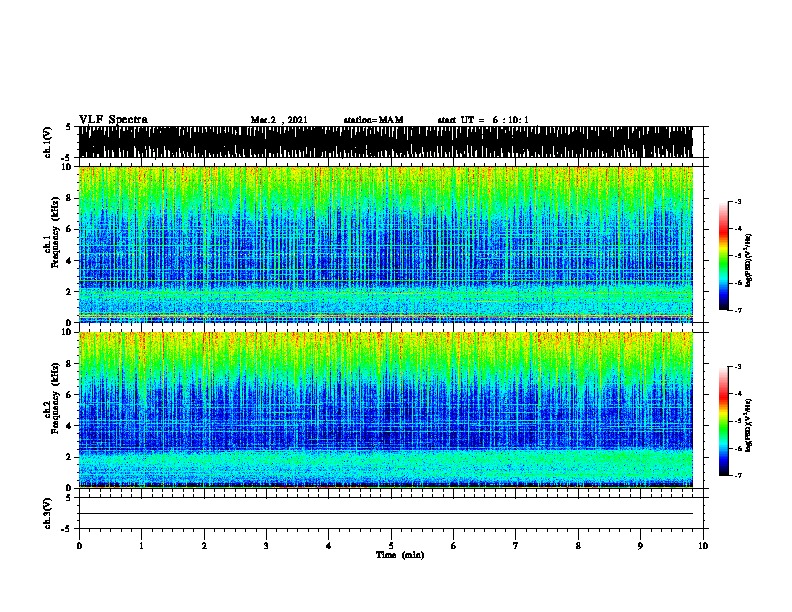This screenshot has height=612, width=792.
Task: Click the "ch.1(V)" axis label
Action: (47, 142)
